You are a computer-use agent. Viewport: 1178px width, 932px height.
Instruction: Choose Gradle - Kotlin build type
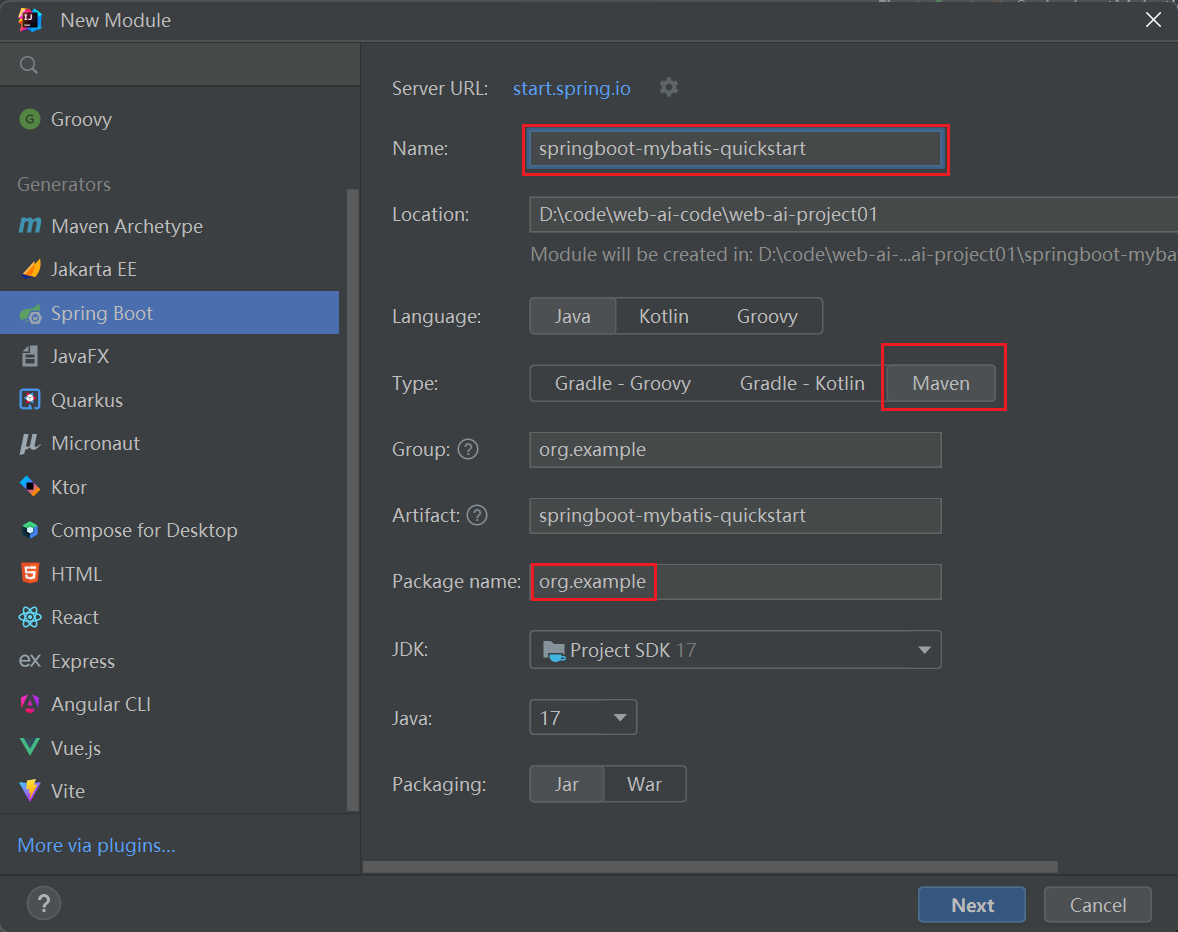(x=802, y=383)
